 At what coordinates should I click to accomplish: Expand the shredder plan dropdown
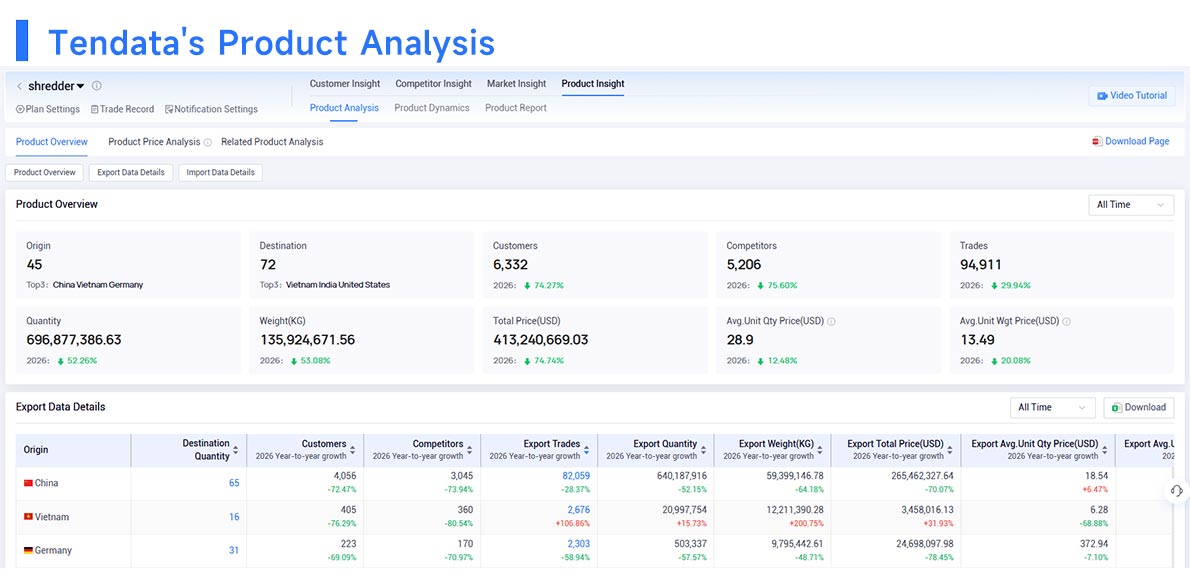click(x=80, y=87)
